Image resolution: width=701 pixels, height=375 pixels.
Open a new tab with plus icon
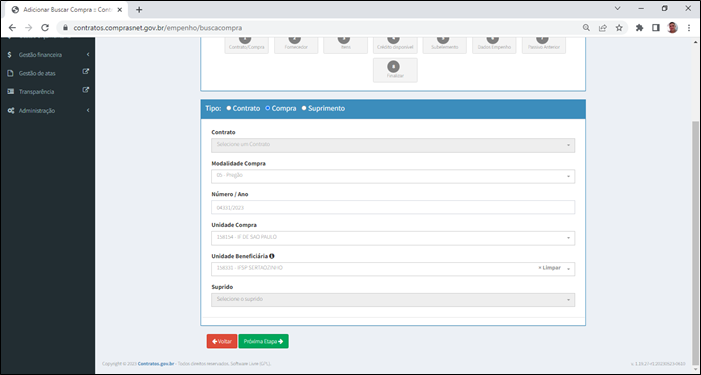139,9
